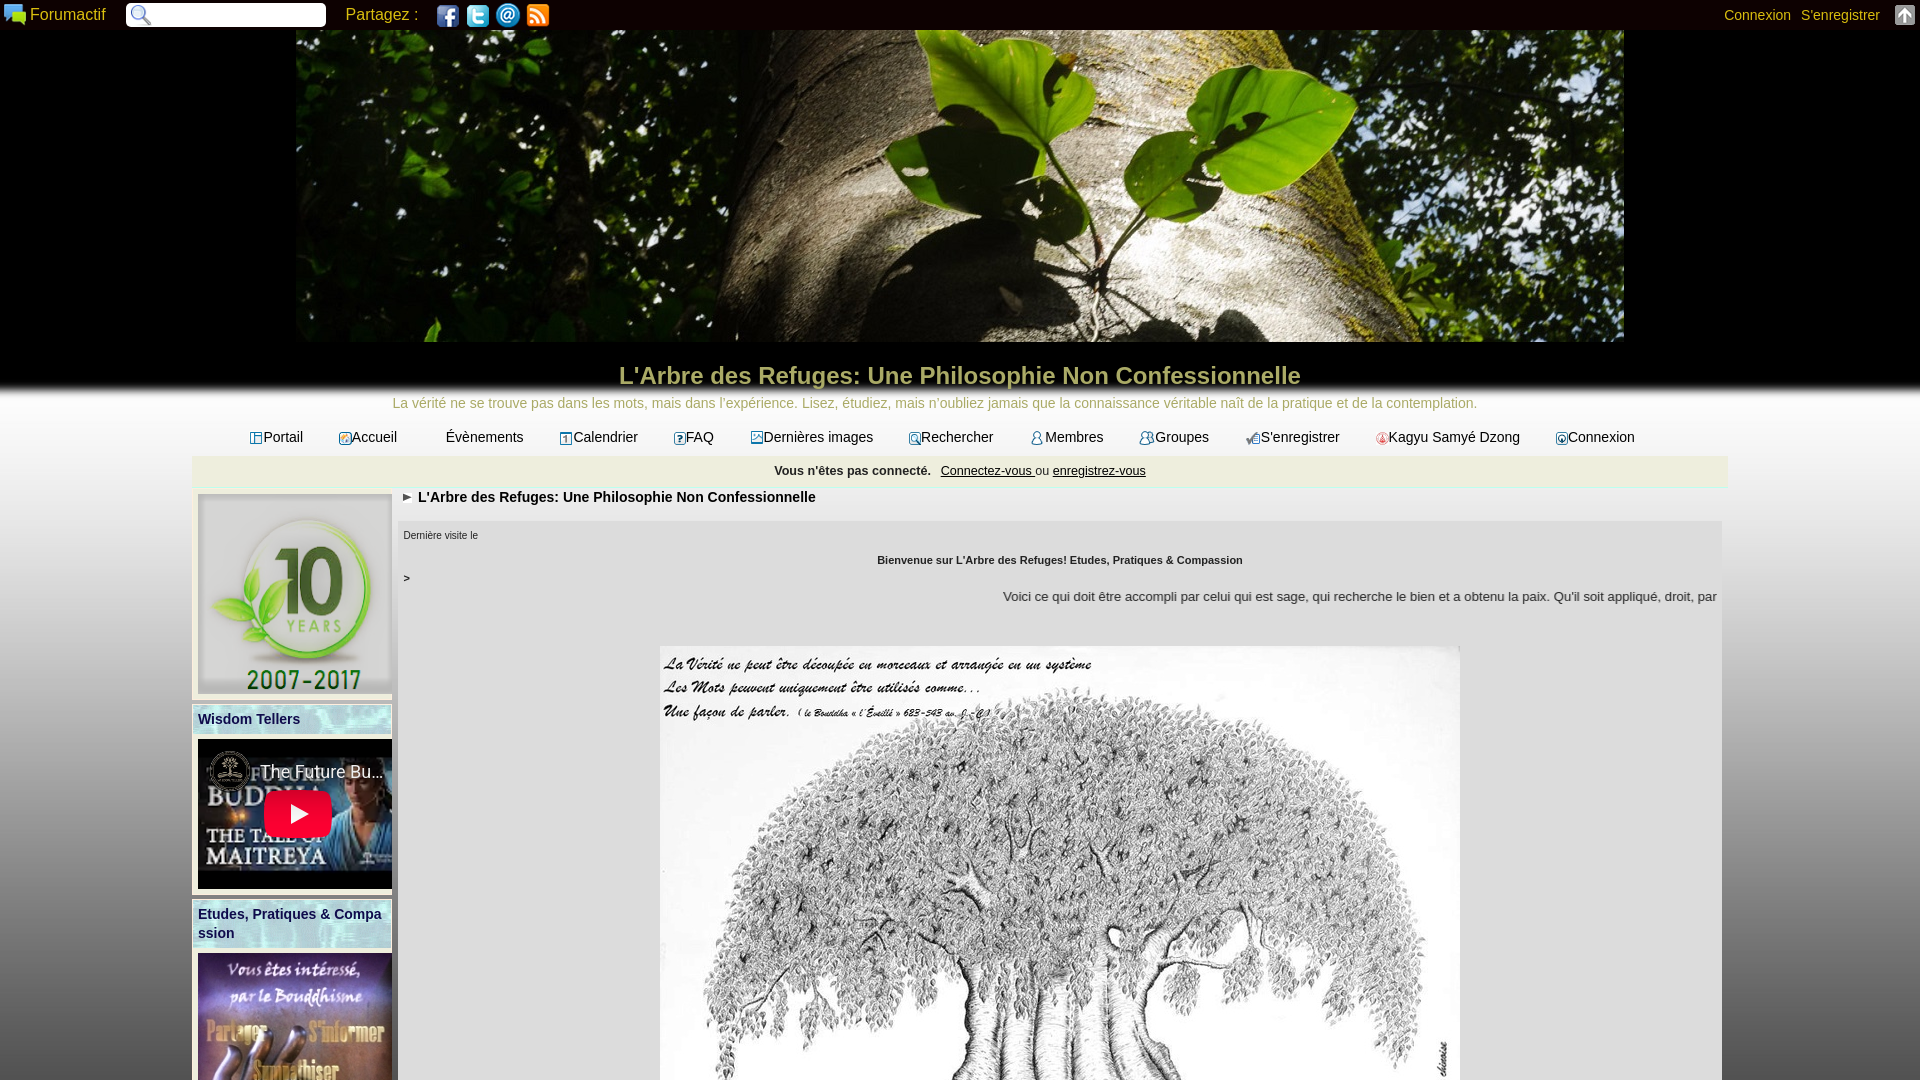Open the Calendrier menu item
Viewport: 1920px width, 1080px height.
599,437
